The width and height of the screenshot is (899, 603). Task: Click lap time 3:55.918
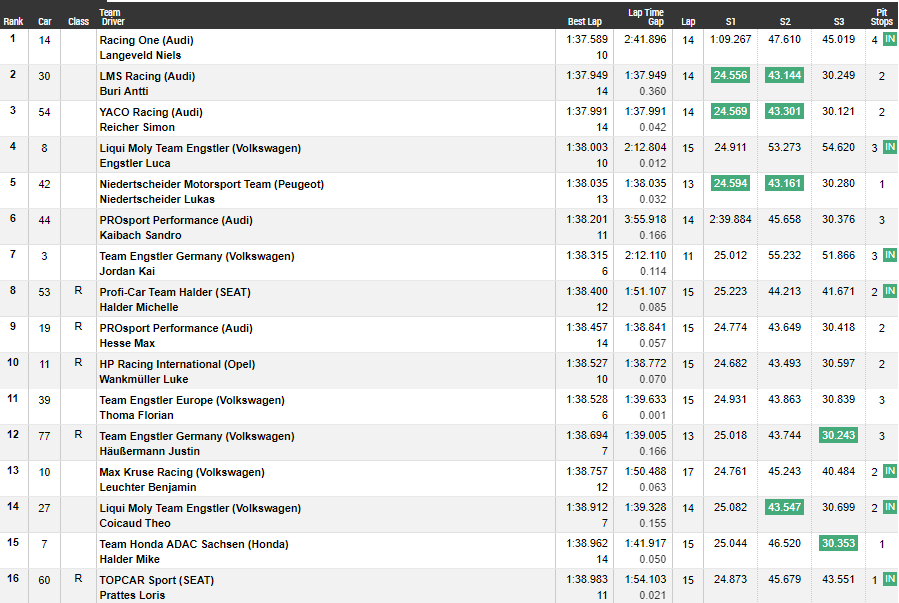point(645,220)
